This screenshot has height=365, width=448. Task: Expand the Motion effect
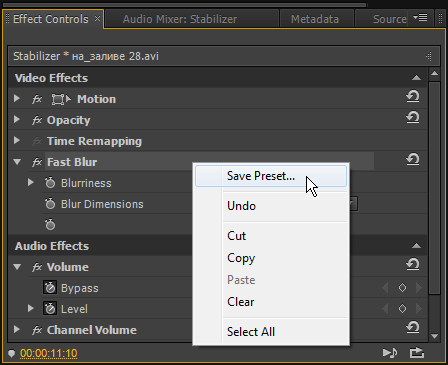tap(17, 99)
